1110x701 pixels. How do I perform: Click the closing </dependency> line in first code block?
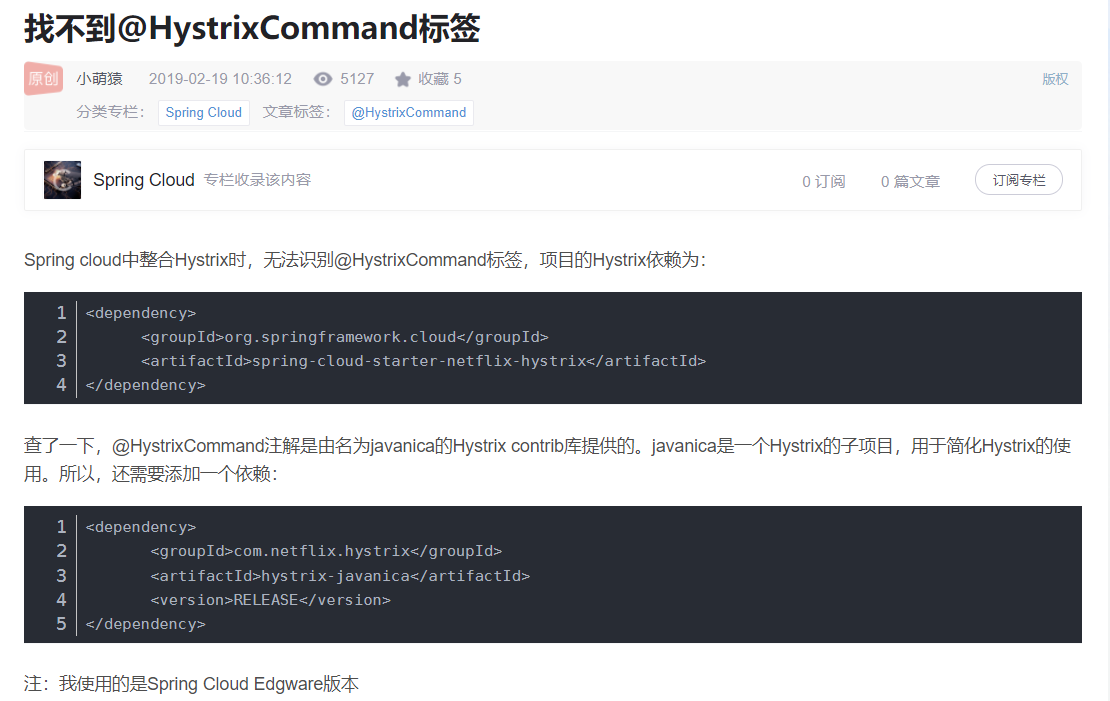pos(145,385)
